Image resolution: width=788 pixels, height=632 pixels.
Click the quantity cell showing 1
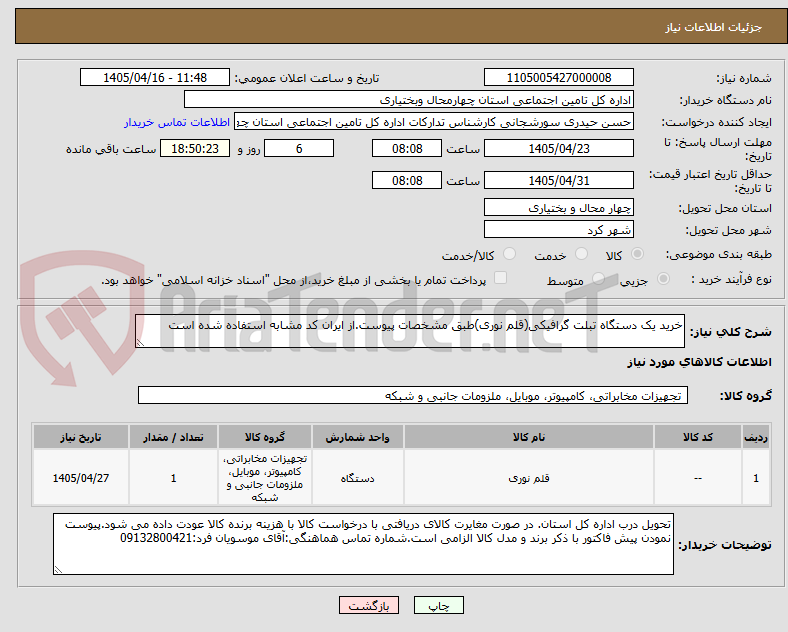(173, 478)
